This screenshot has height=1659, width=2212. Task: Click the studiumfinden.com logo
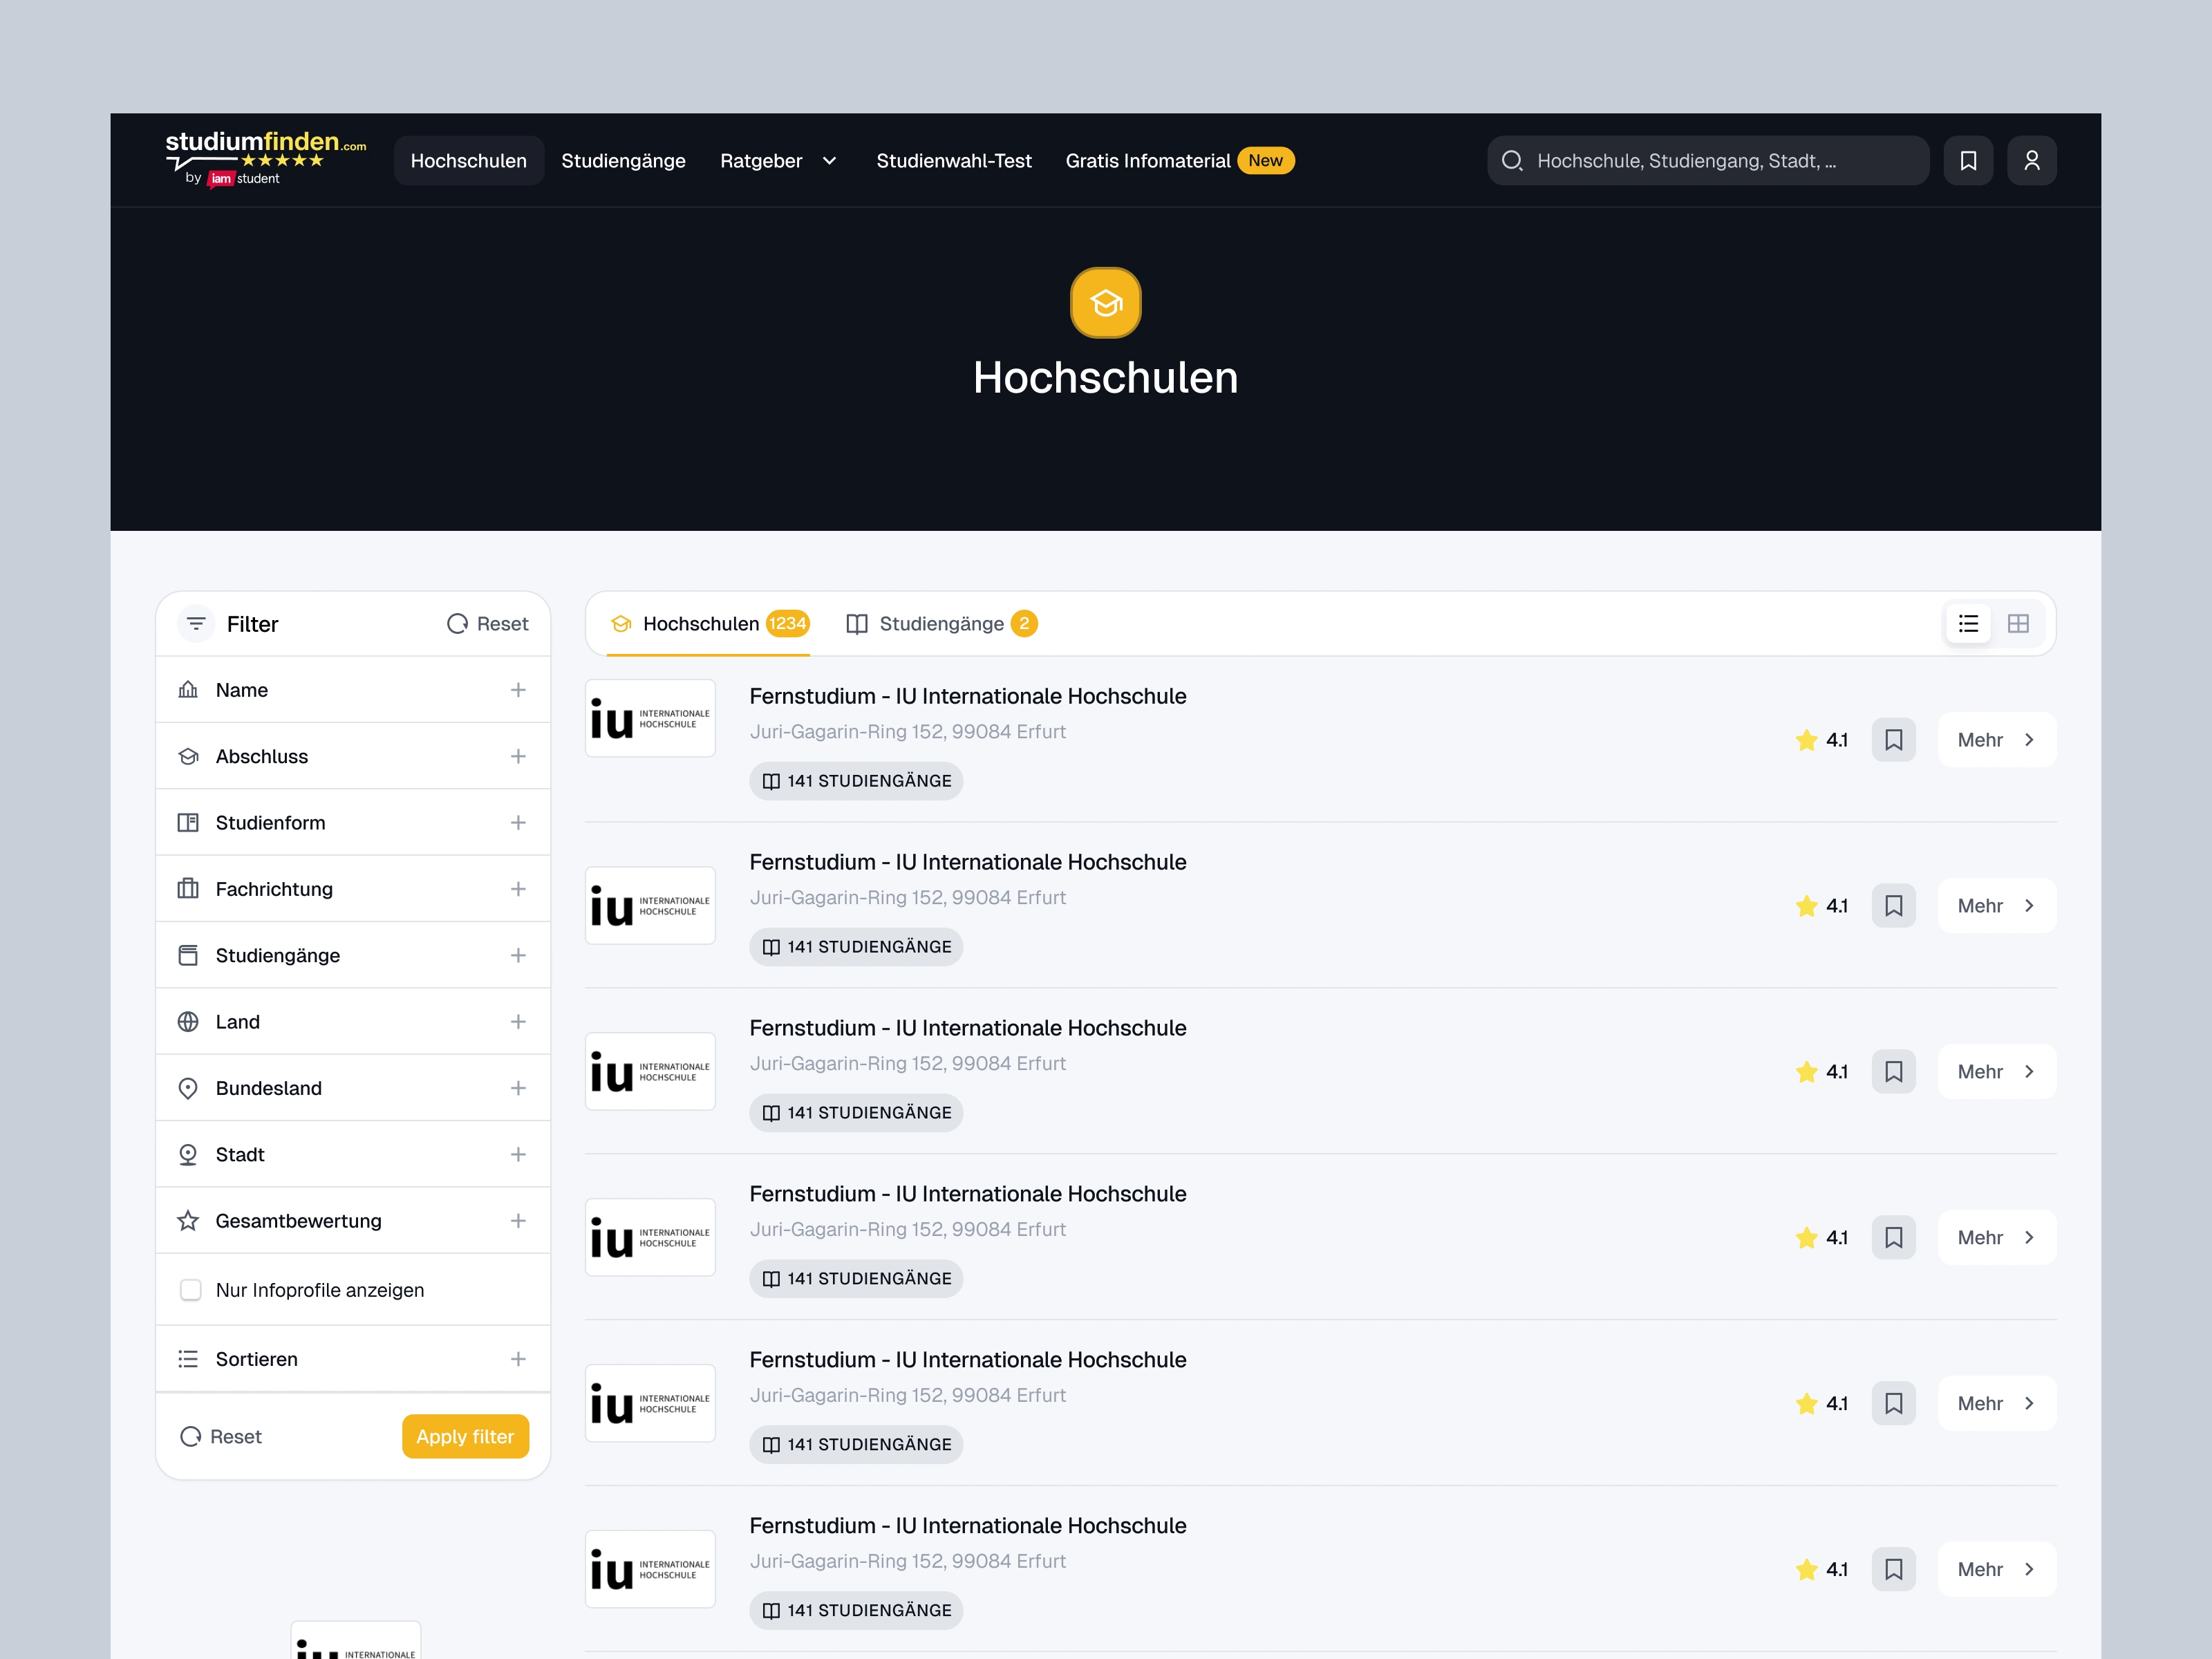click(265, 159)
